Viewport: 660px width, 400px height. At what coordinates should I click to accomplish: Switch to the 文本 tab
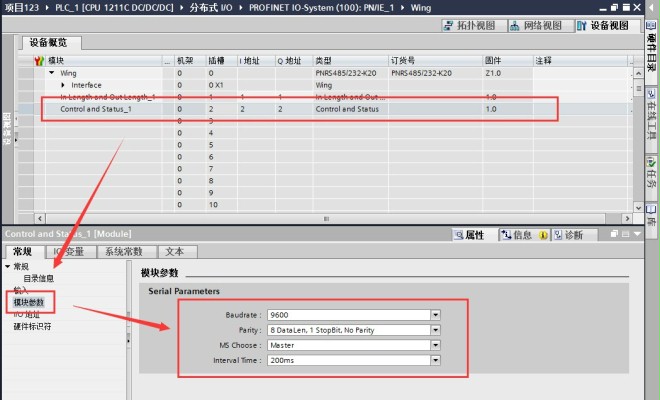tap(174, 252)
